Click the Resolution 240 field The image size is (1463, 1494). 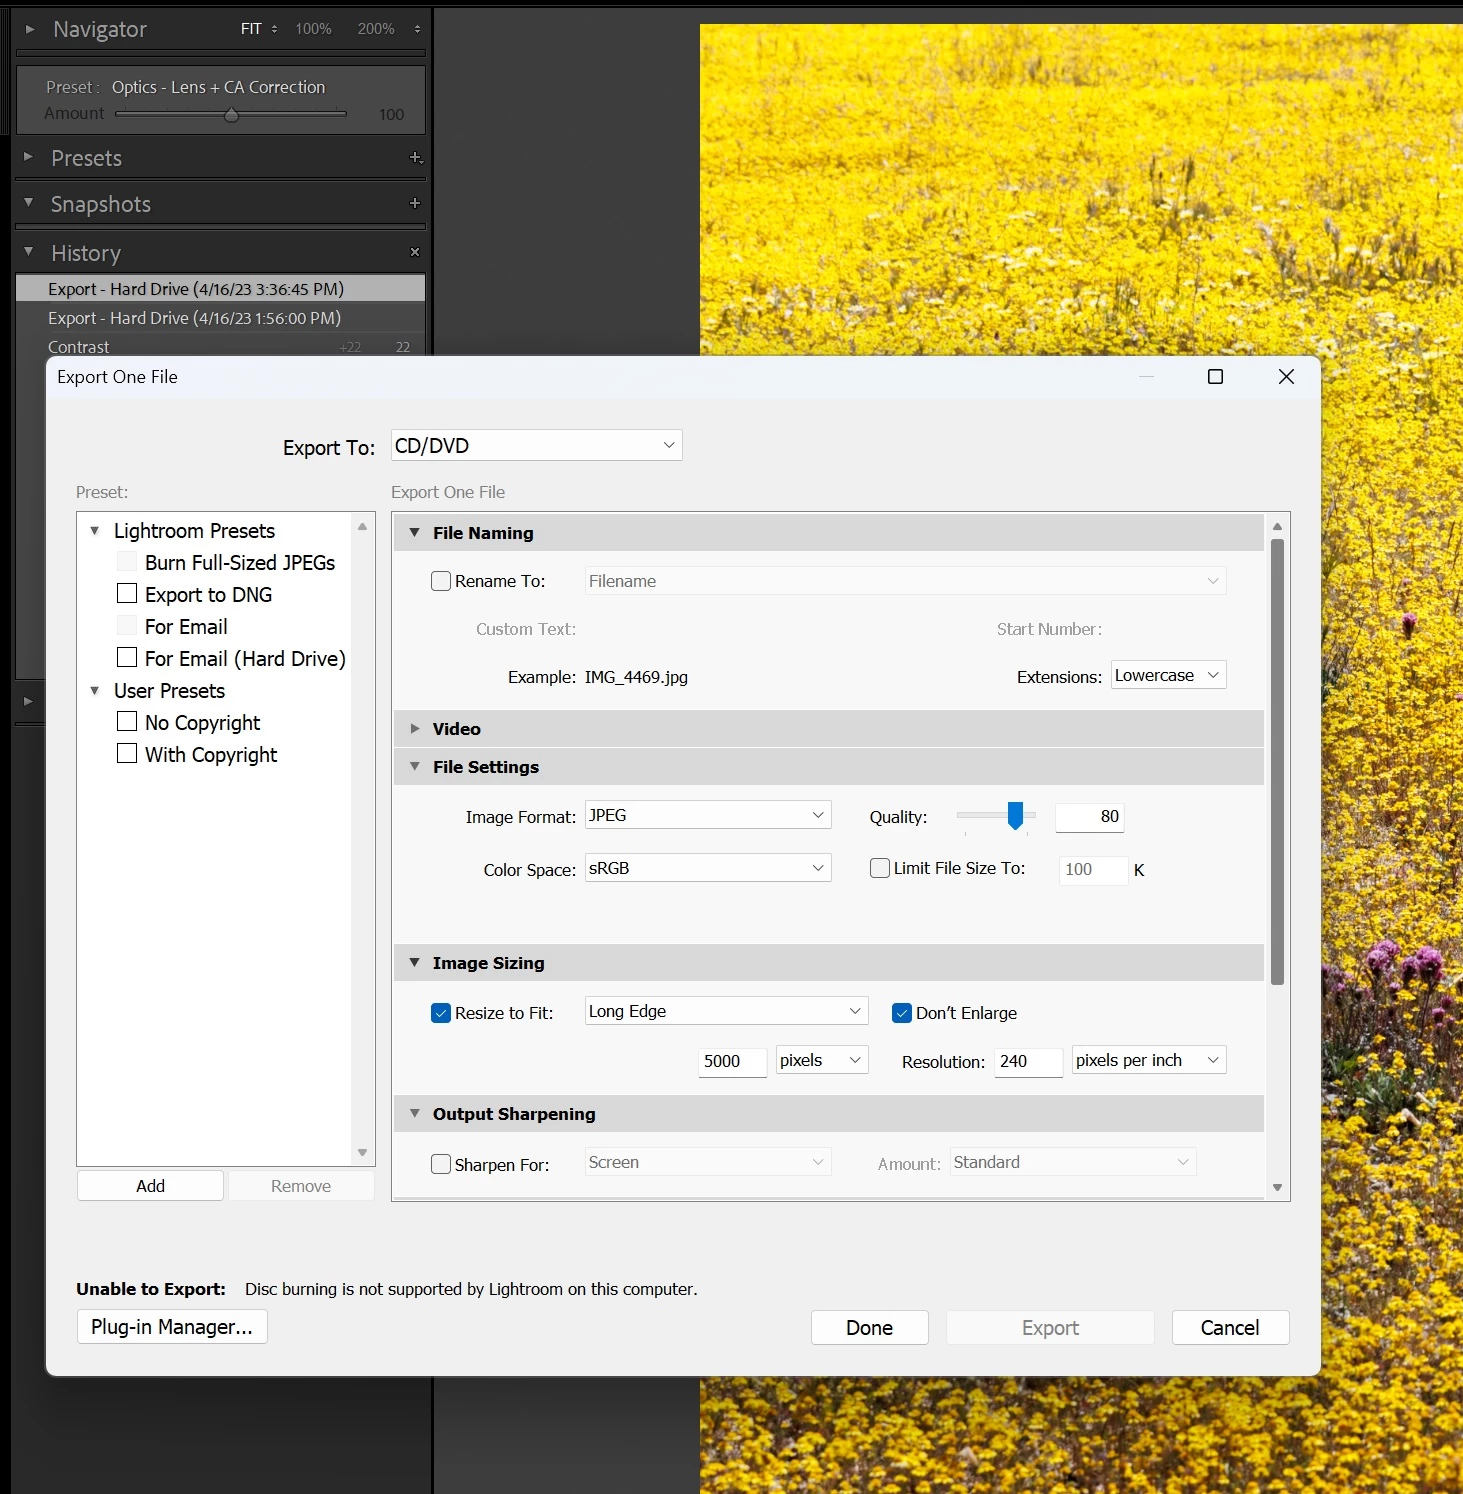coord(1028,1062)
